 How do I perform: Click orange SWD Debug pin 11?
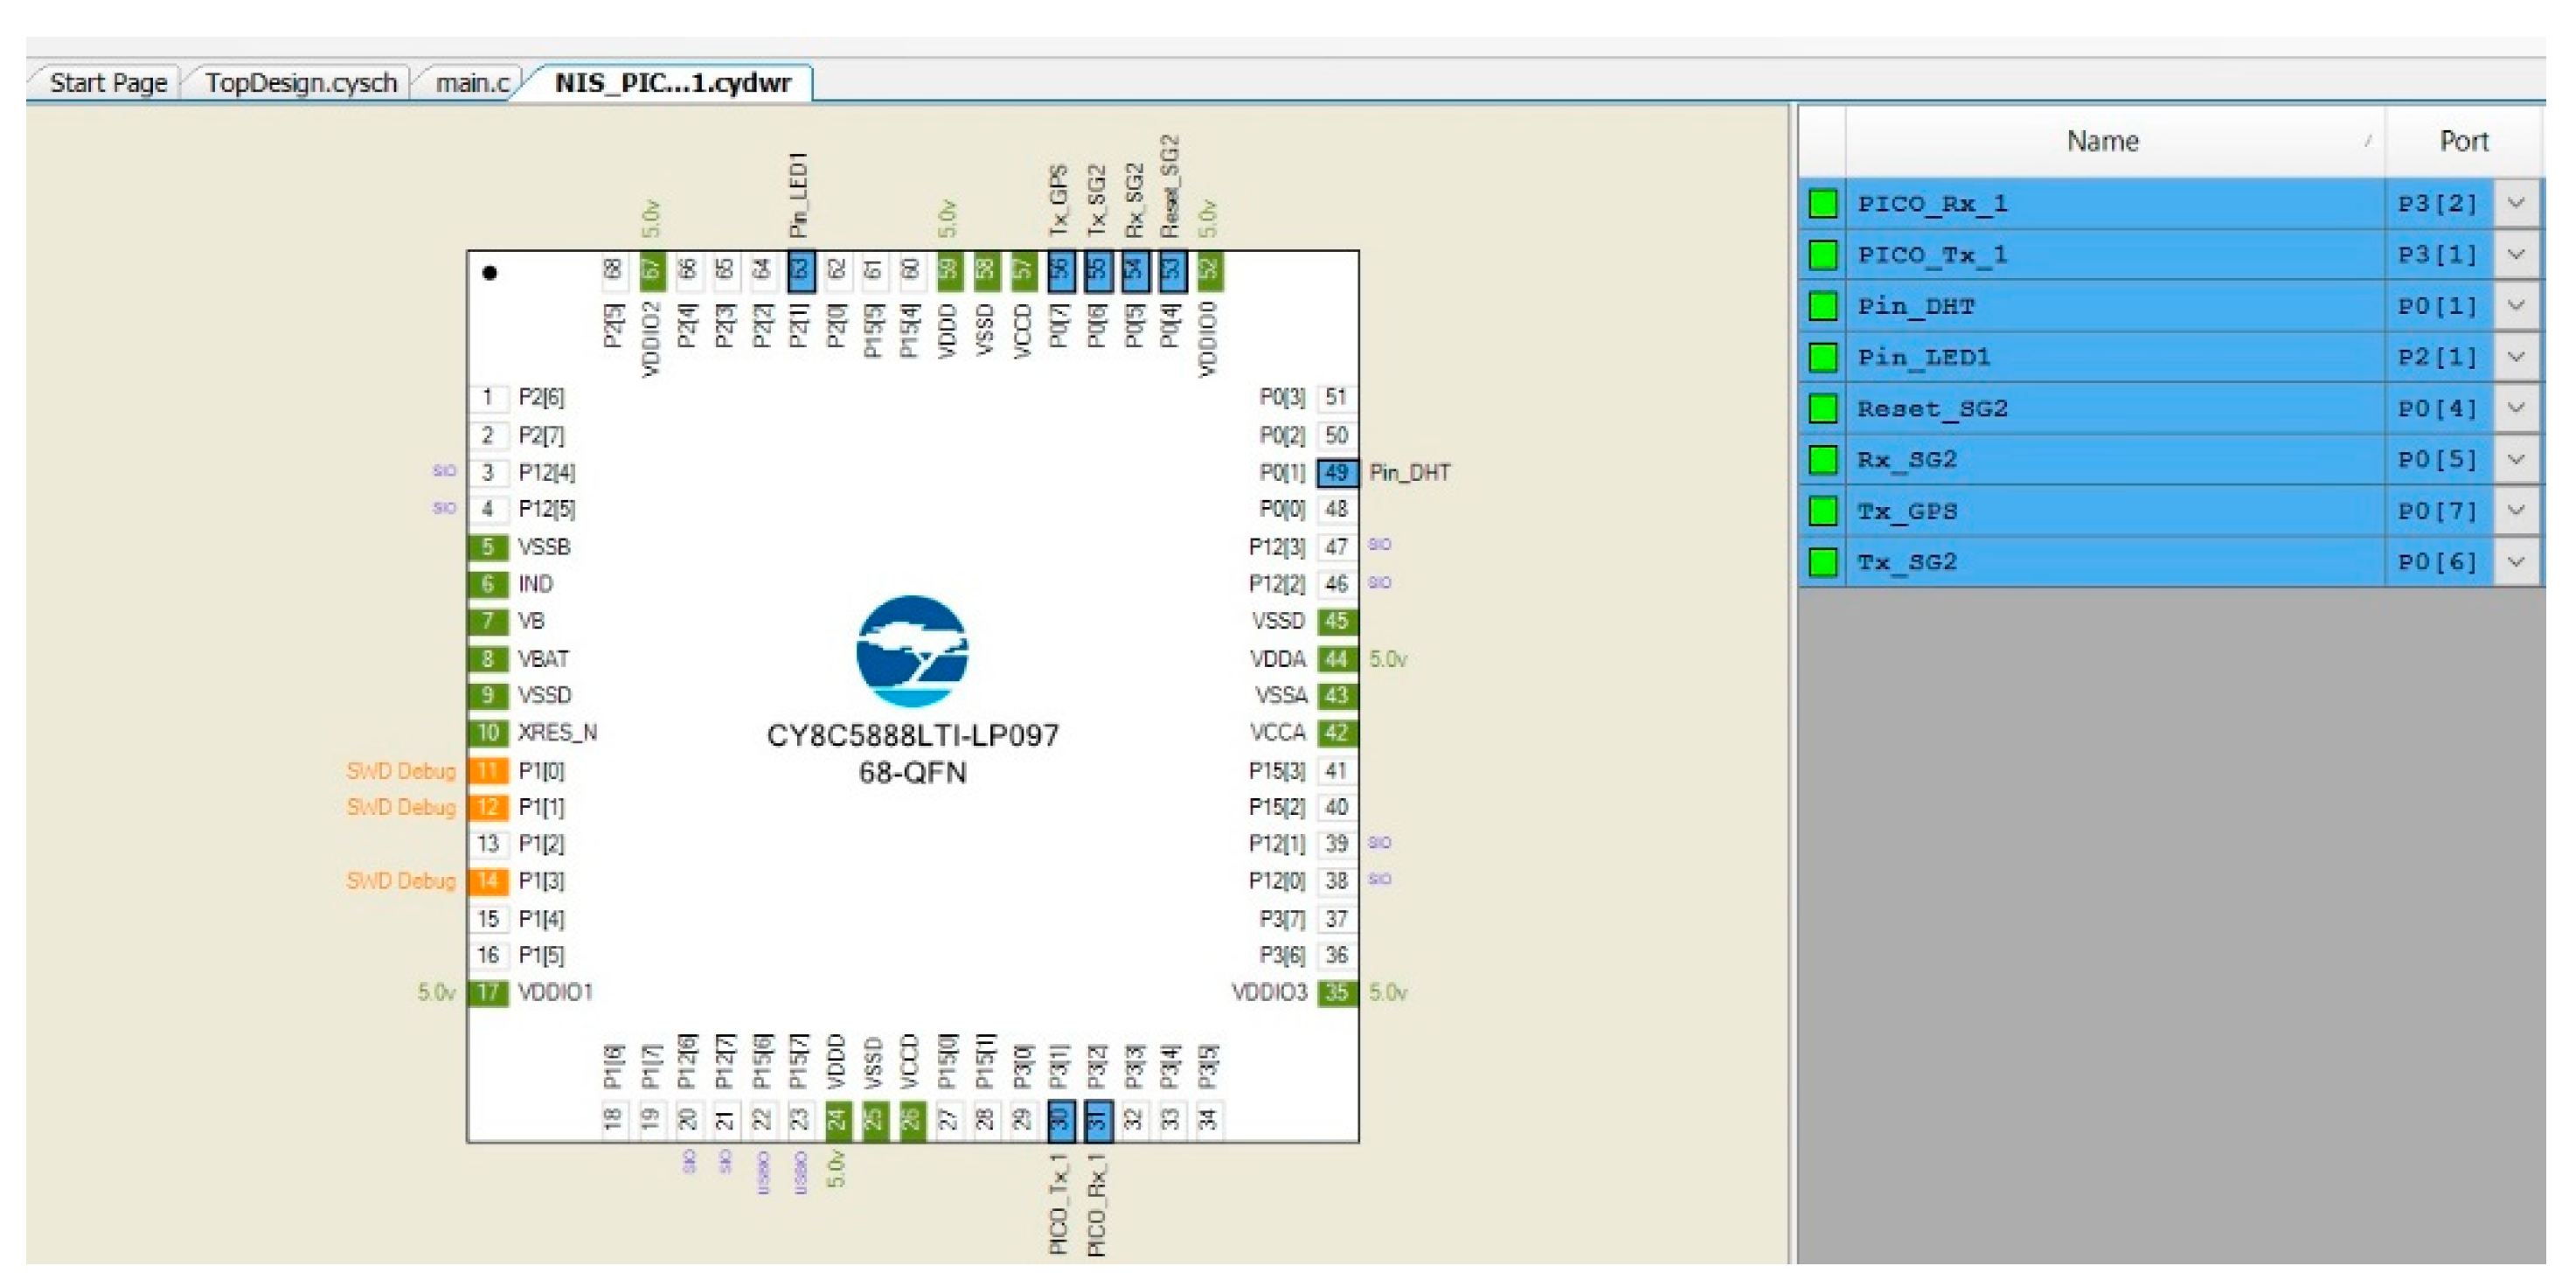tap(488, 770)
